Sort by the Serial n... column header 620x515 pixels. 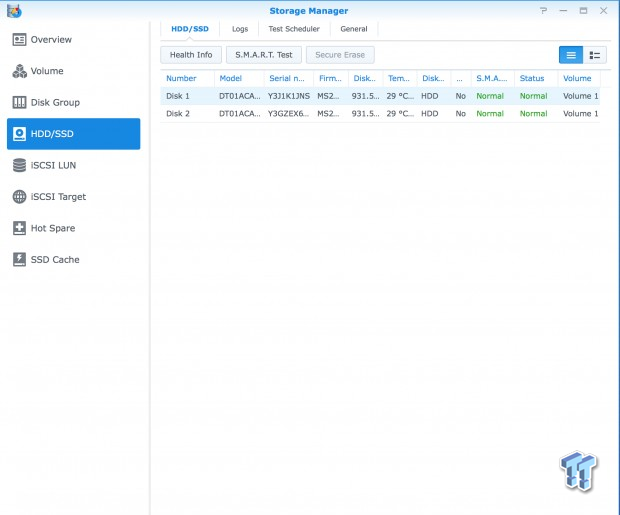(287, 78)
